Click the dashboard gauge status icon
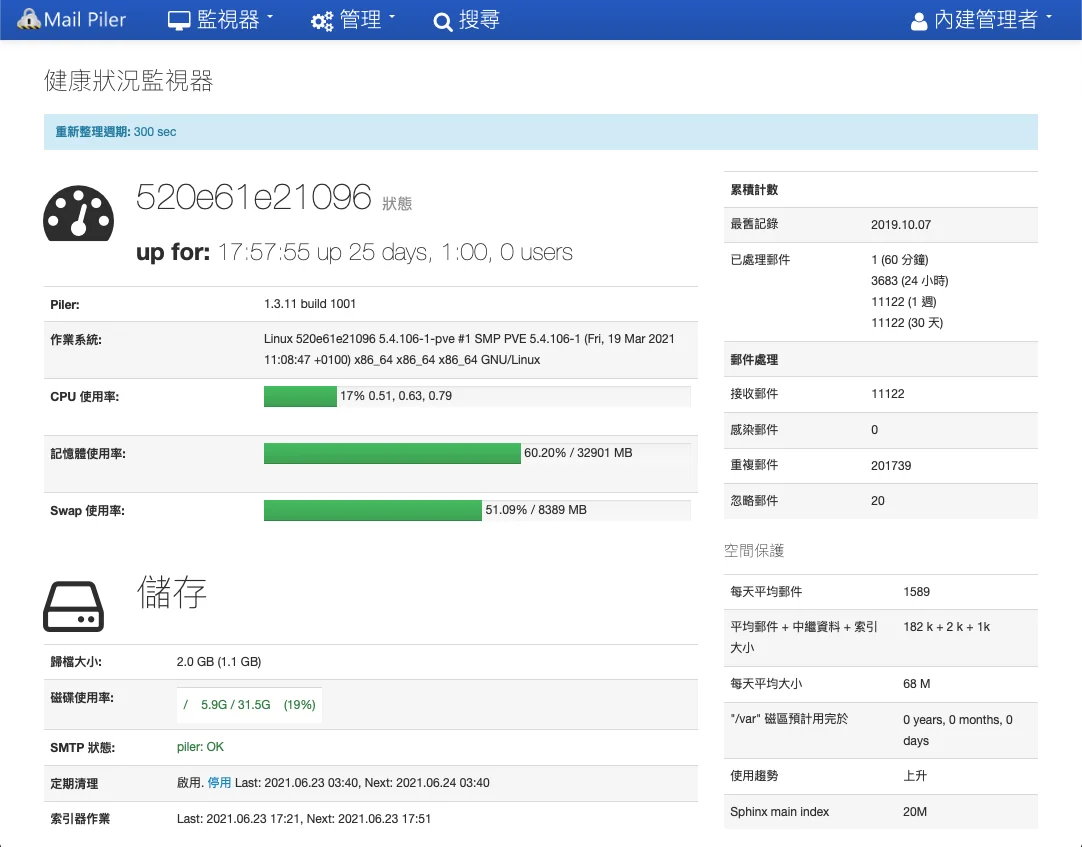The width and height of the screenshot is (1082, 847). click(79, 213)
